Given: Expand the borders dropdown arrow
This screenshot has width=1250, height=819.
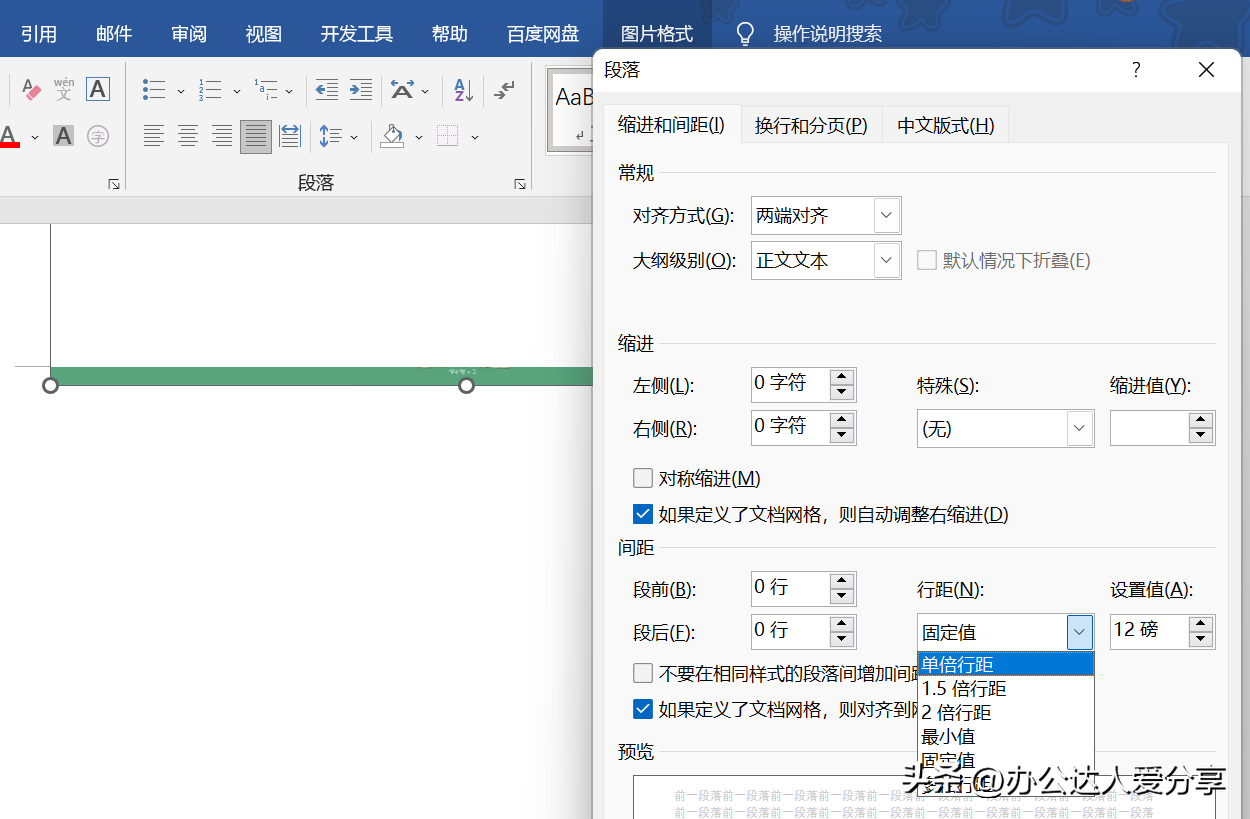Looking at the screenshot, I should click(x=474, y=137).
